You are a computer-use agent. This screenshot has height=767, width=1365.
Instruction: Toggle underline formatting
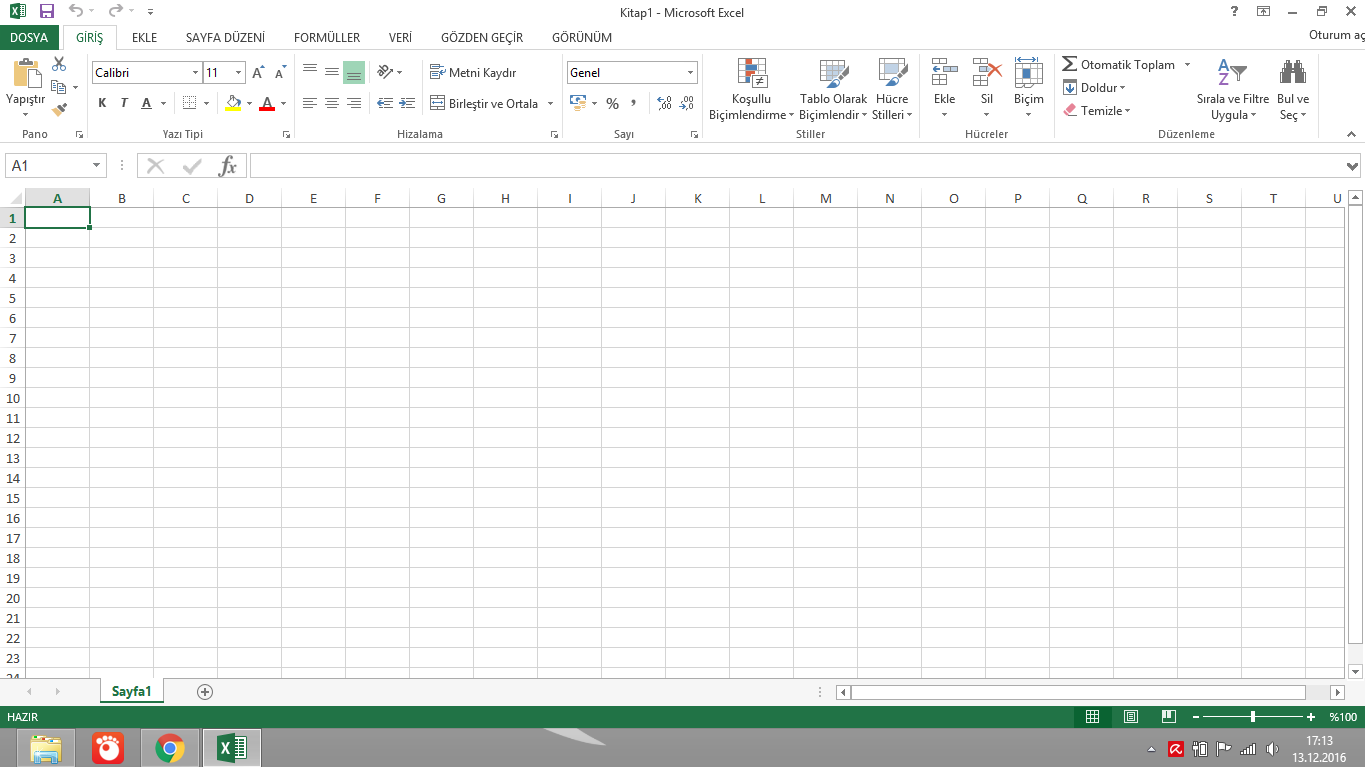click(147, 103)
